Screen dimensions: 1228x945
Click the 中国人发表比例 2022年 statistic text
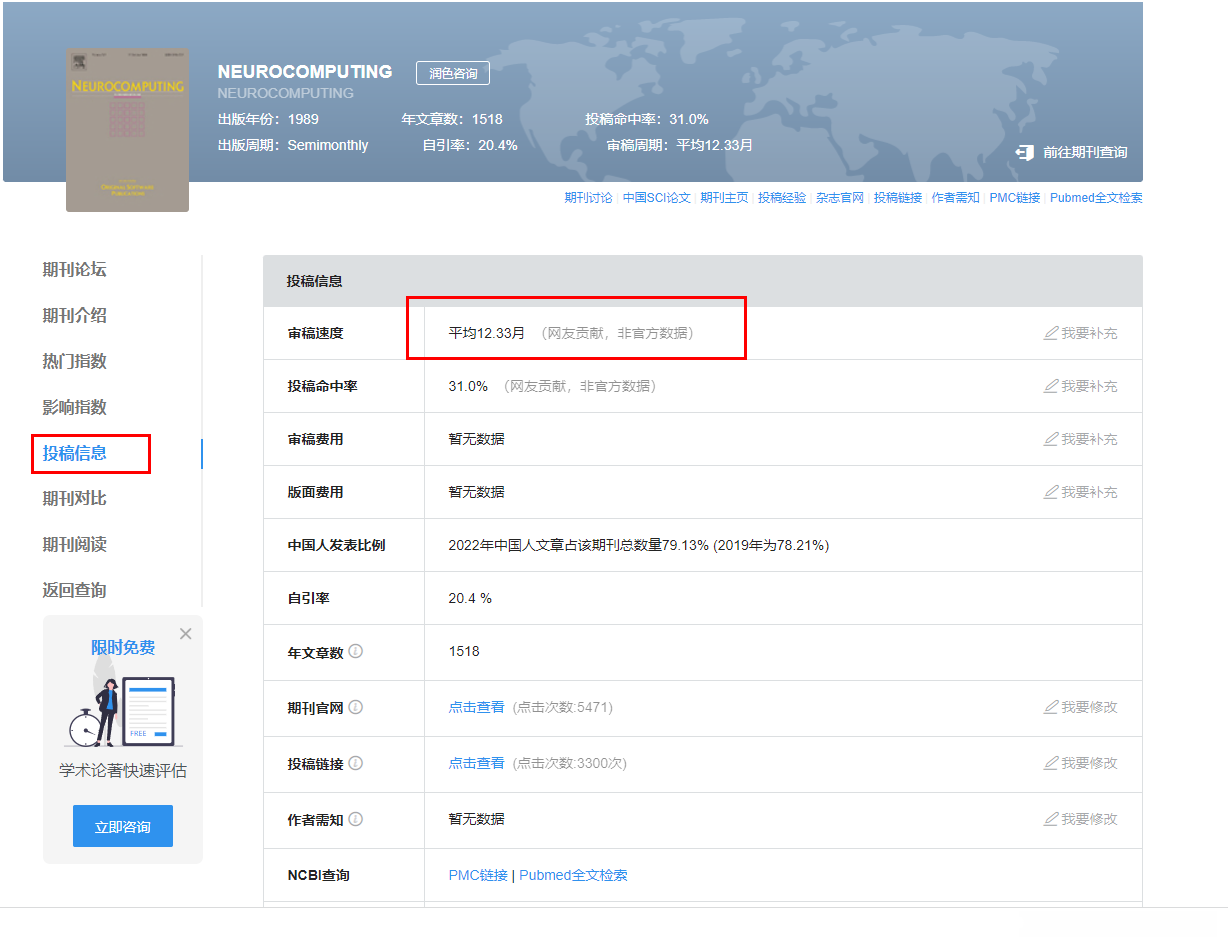[x=639, y=545]
